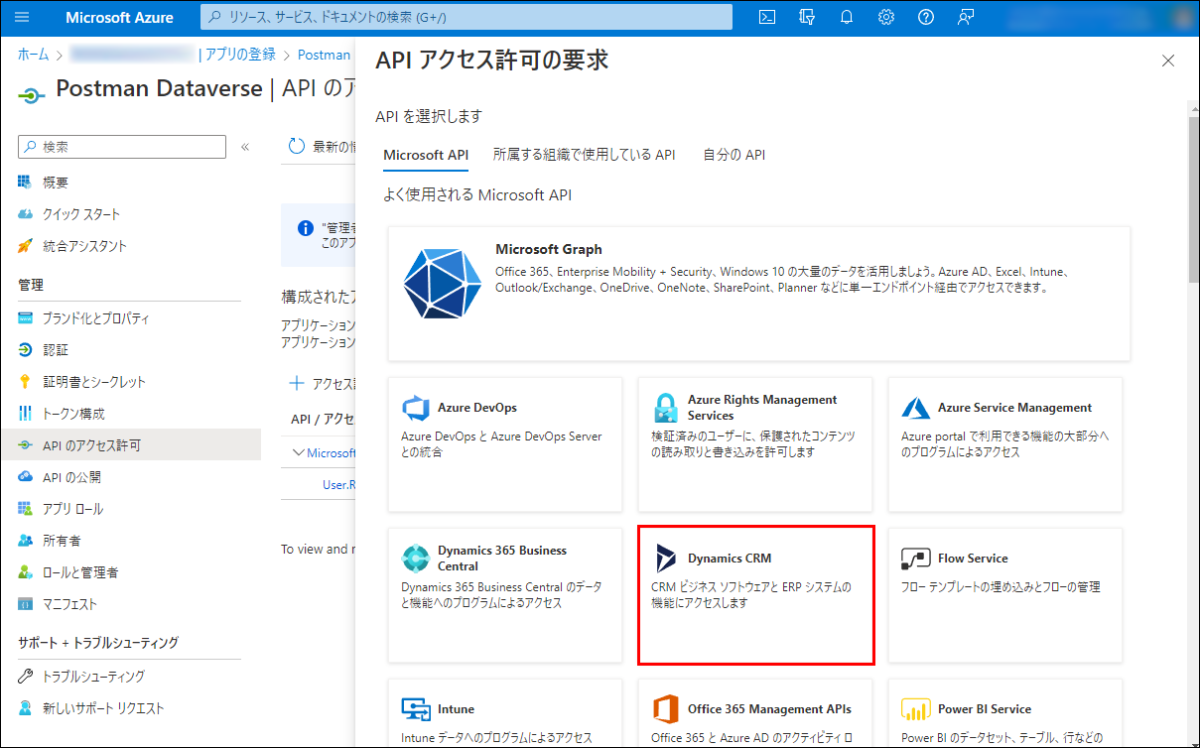Screen dimensions: 1200x748
Task: Select the Flow Service API tile
Action: pyautogui.click(x=1005, y=596)
